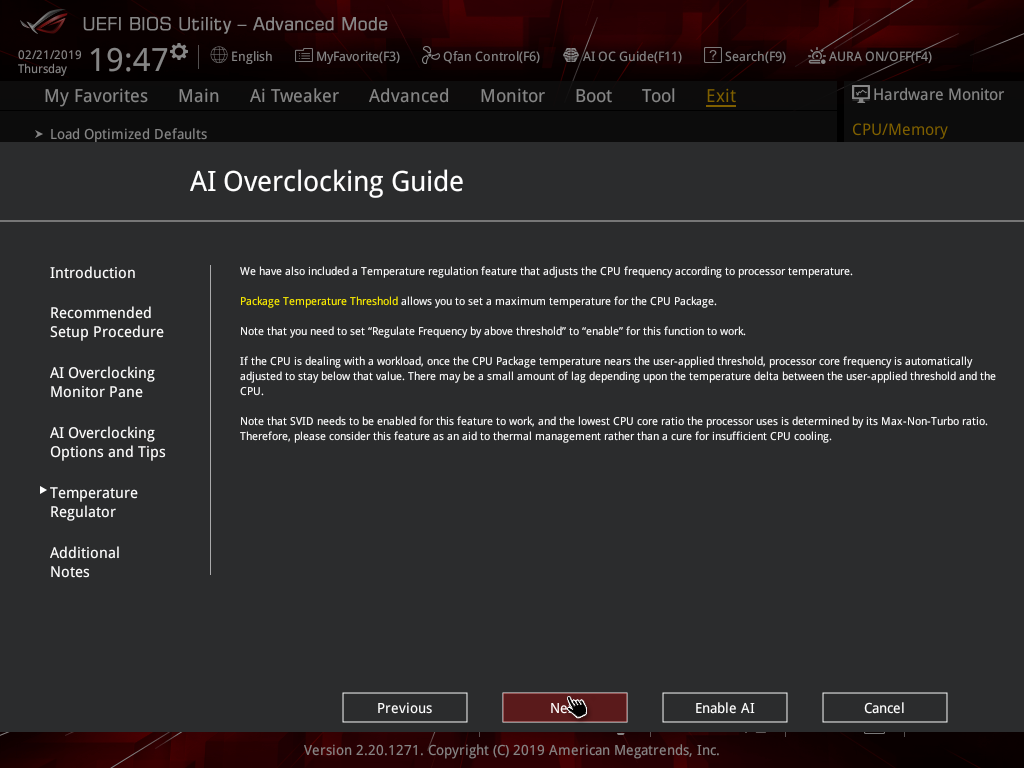Expand Load Optimized Defaults arrow

tap(39, 134)
